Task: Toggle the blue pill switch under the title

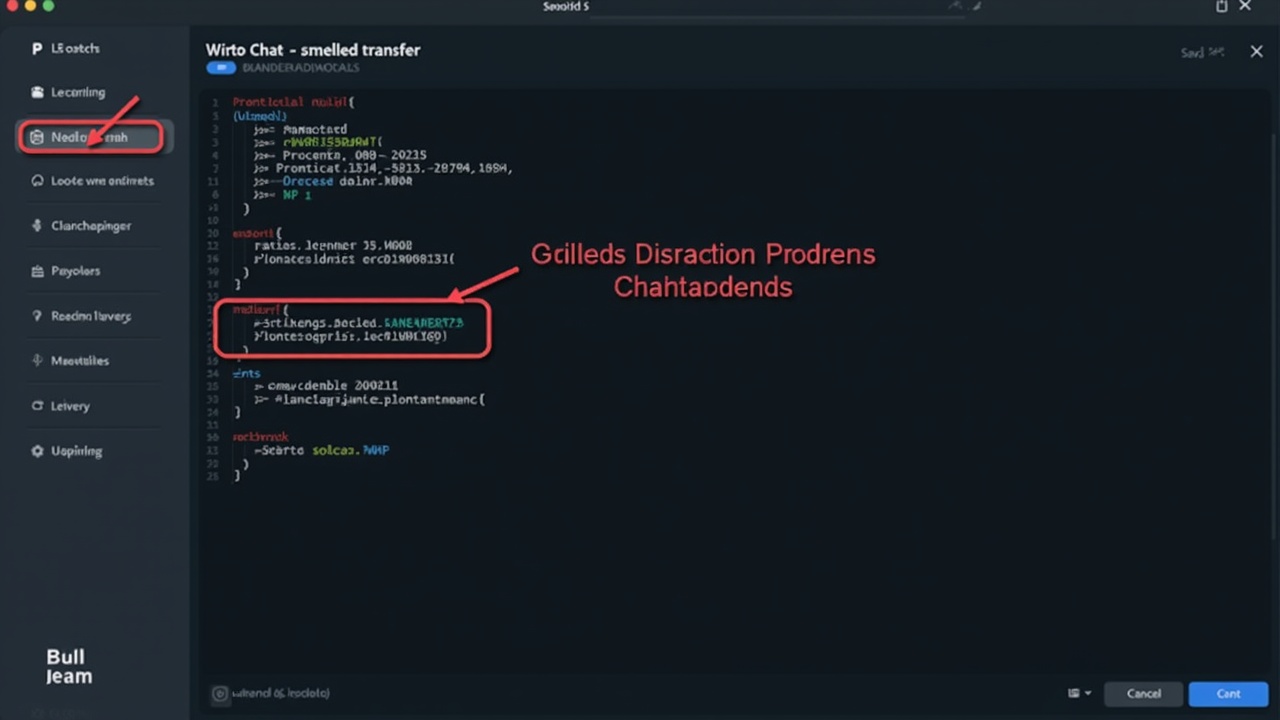Action: click(220, 68)
